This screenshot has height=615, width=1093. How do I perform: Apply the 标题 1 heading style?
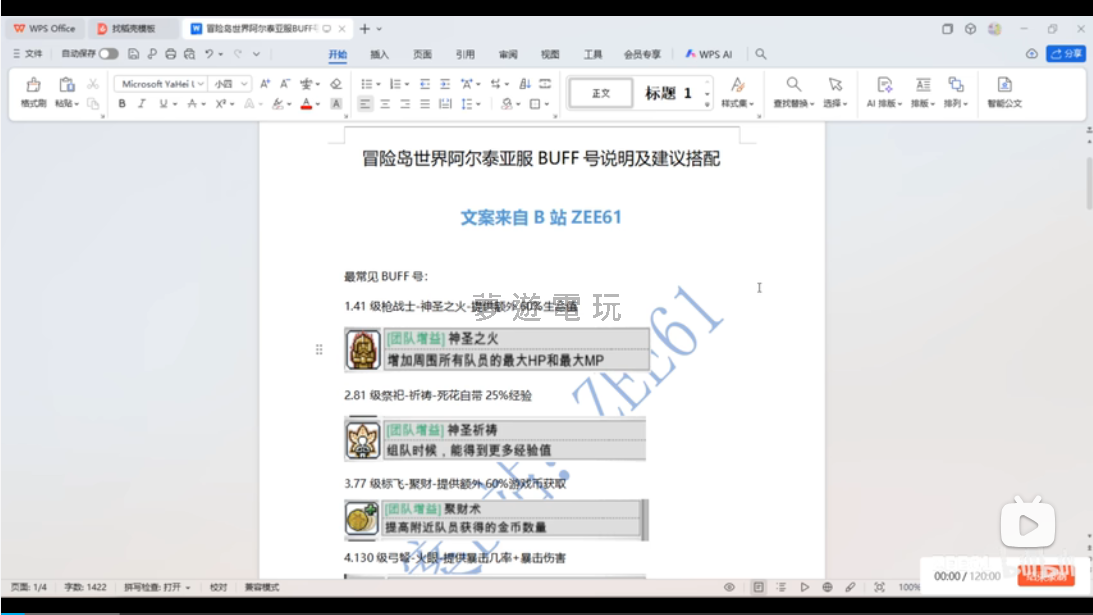click(668, 93)
